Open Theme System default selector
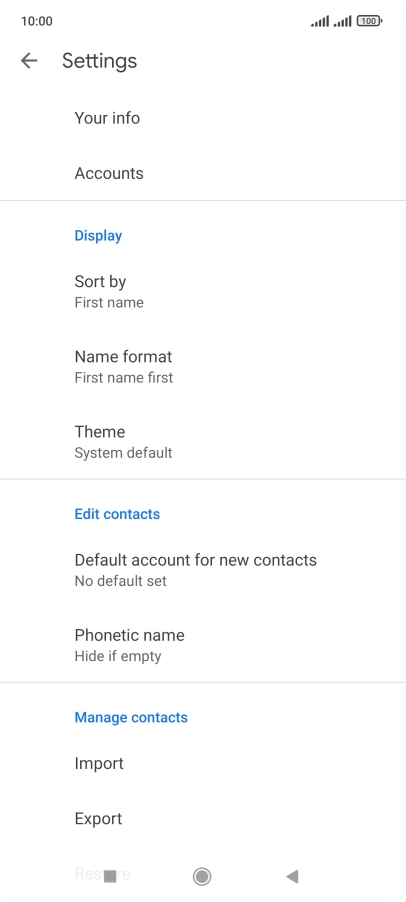Viewport: 406px width, 902px height. 203,441
